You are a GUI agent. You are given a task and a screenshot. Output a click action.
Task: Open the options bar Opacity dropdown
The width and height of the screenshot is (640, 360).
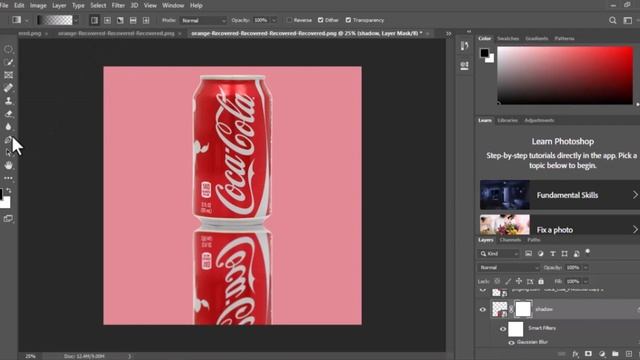[x=274, y=20]
